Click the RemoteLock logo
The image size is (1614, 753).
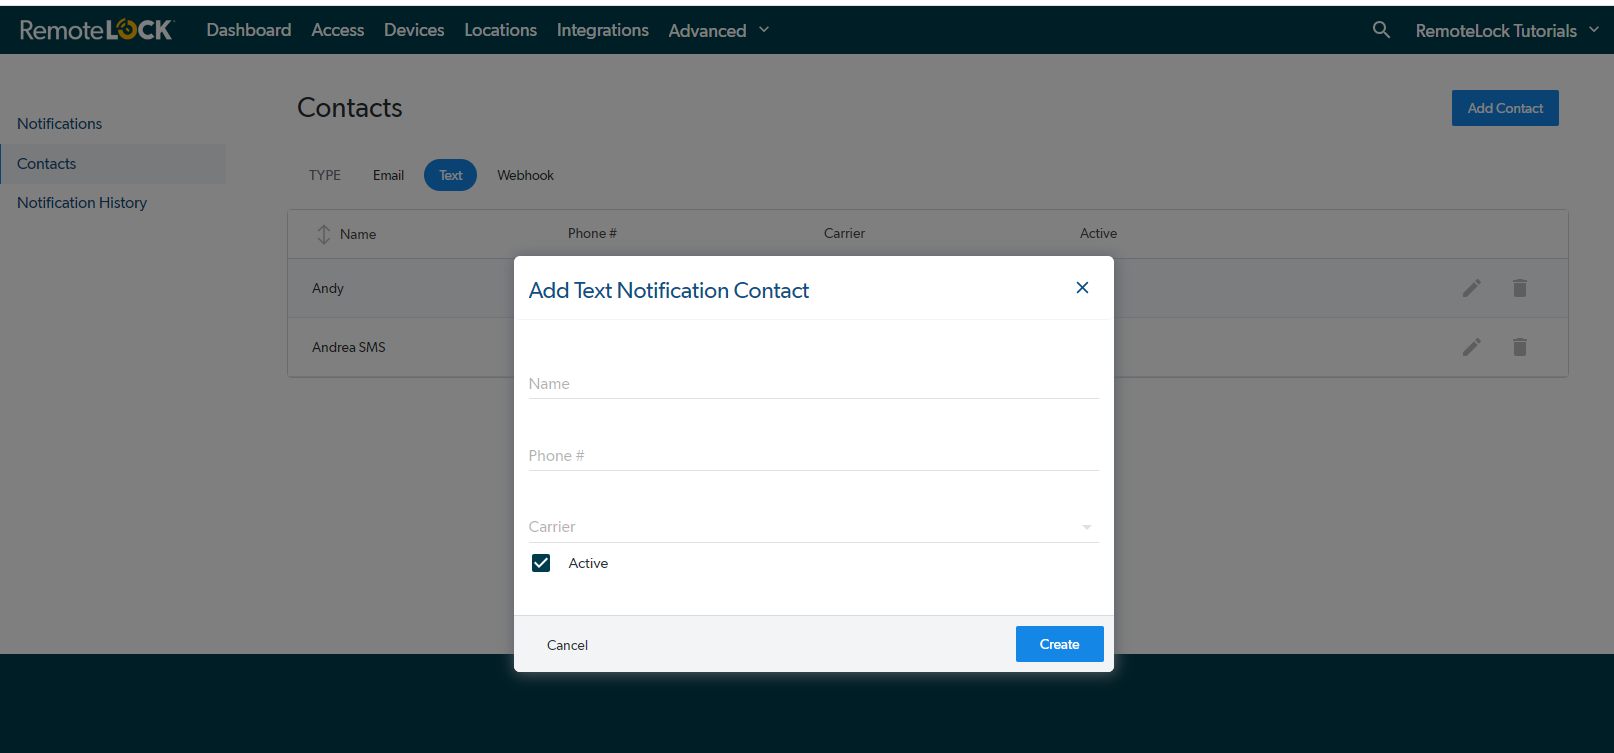click(96, 30)
